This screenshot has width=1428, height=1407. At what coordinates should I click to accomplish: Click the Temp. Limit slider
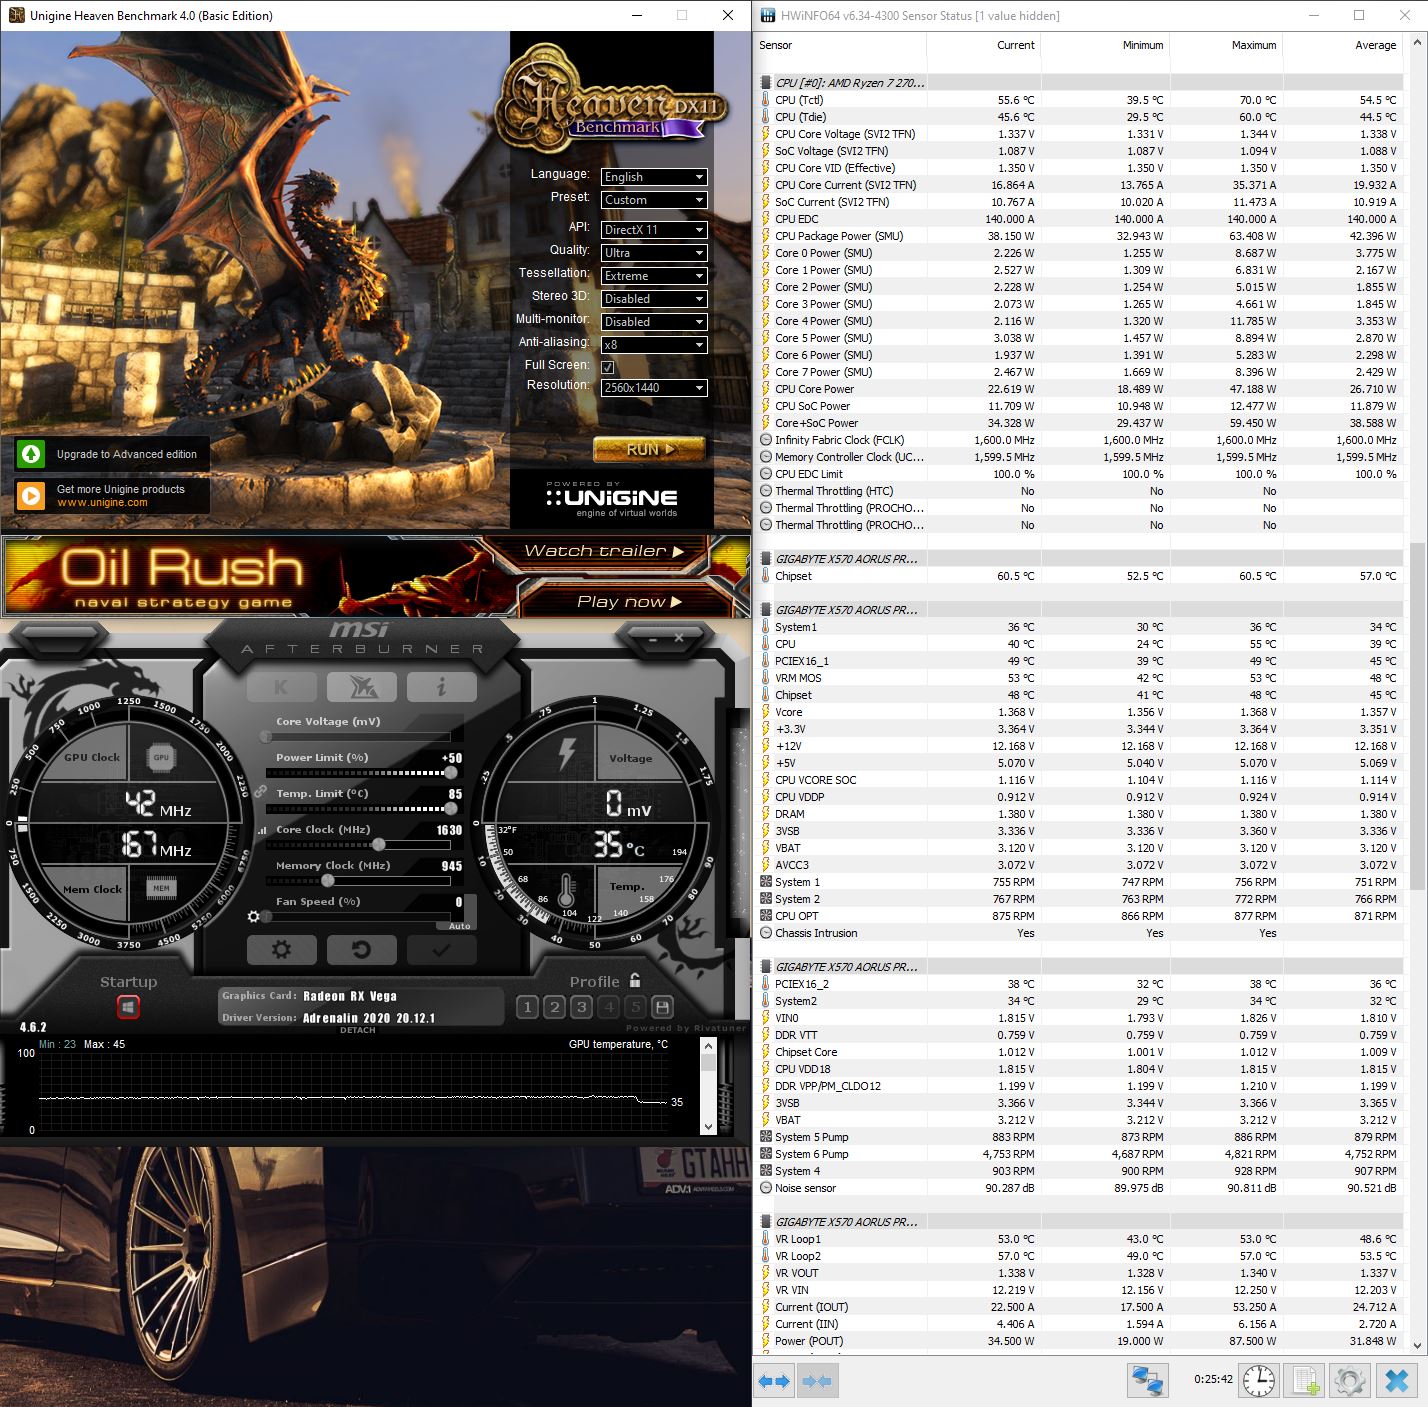click(x=361, y=809)
